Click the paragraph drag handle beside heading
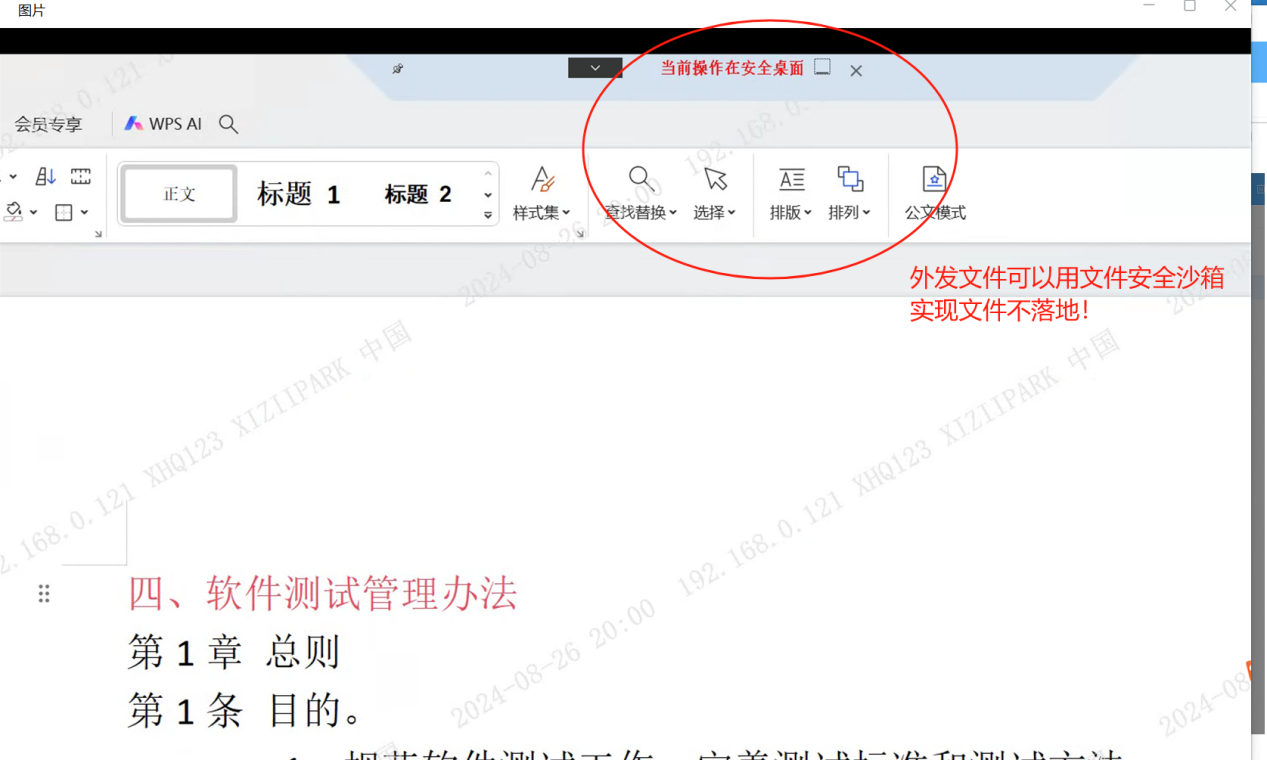This screenshot has height=760, width=1267. [x=44, y=594]
